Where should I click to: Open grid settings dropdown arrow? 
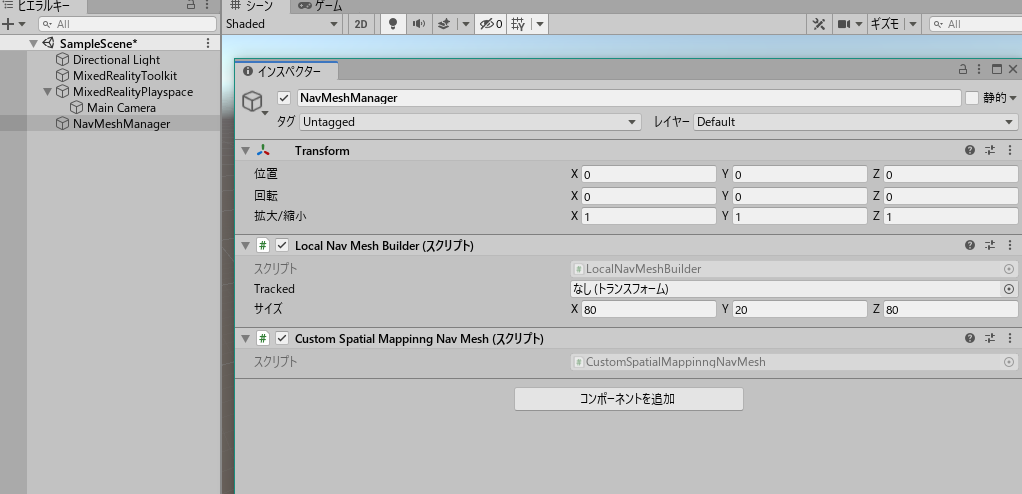pos(540,24)
